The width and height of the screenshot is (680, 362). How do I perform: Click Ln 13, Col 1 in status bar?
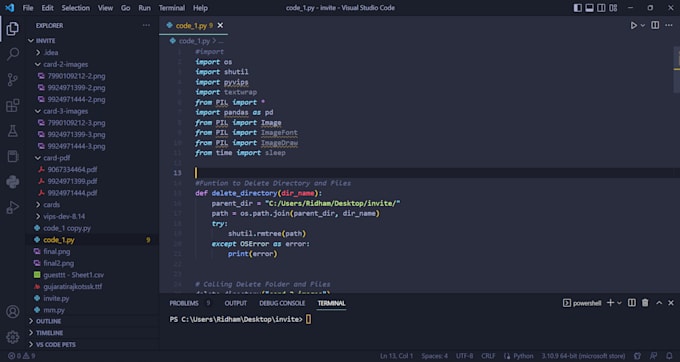pyautogui.click(x=396, y=356)
